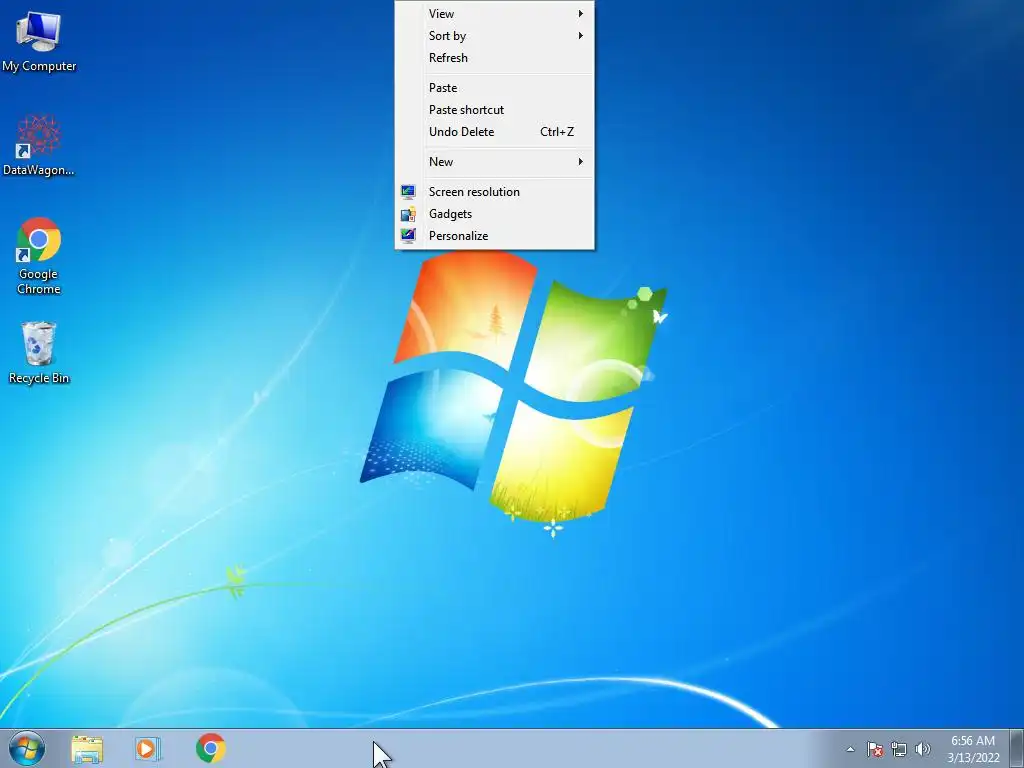The width and height of the screenshot is (1024, 768).
Task: Choose Paste in the context menu
Action: 494,88
